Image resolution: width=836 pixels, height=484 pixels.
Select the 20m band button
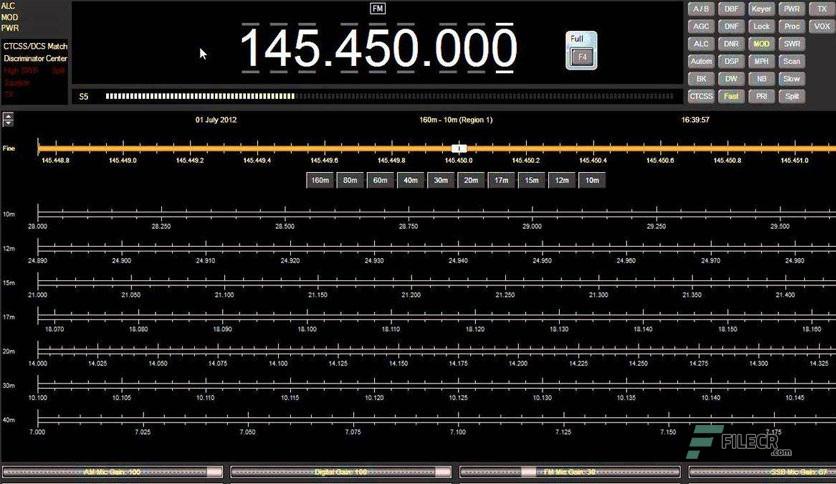pyautogui.click(x=471, y=180)
